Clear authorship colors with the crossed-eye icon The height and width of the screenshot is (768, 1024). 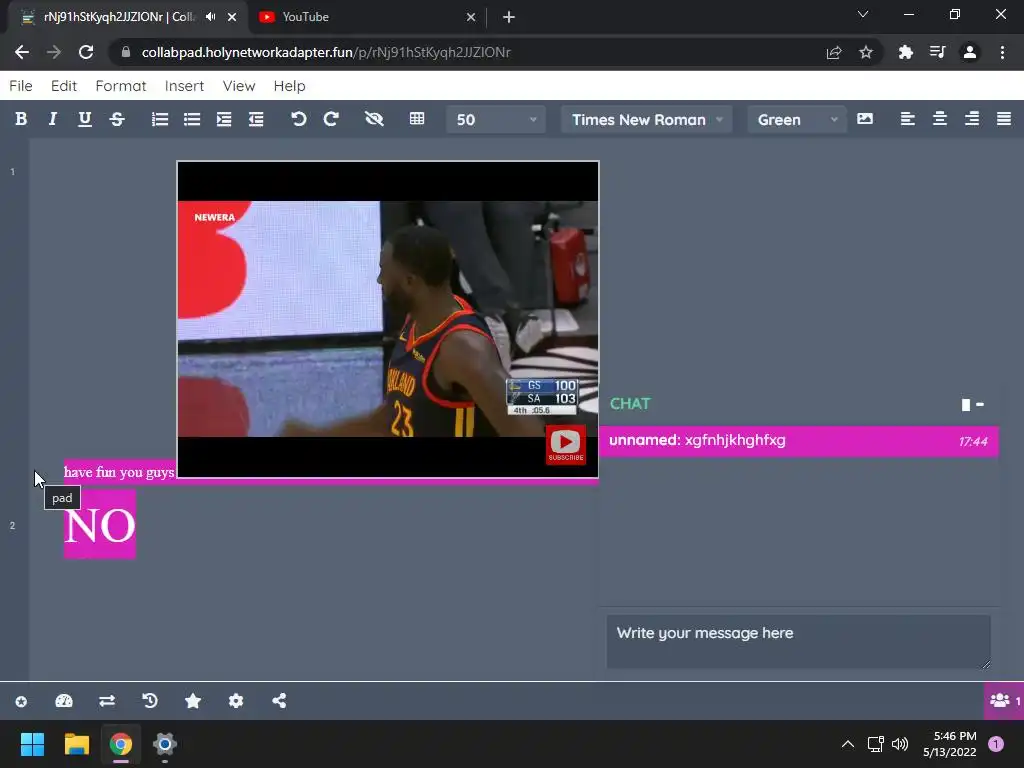[374, 119]
